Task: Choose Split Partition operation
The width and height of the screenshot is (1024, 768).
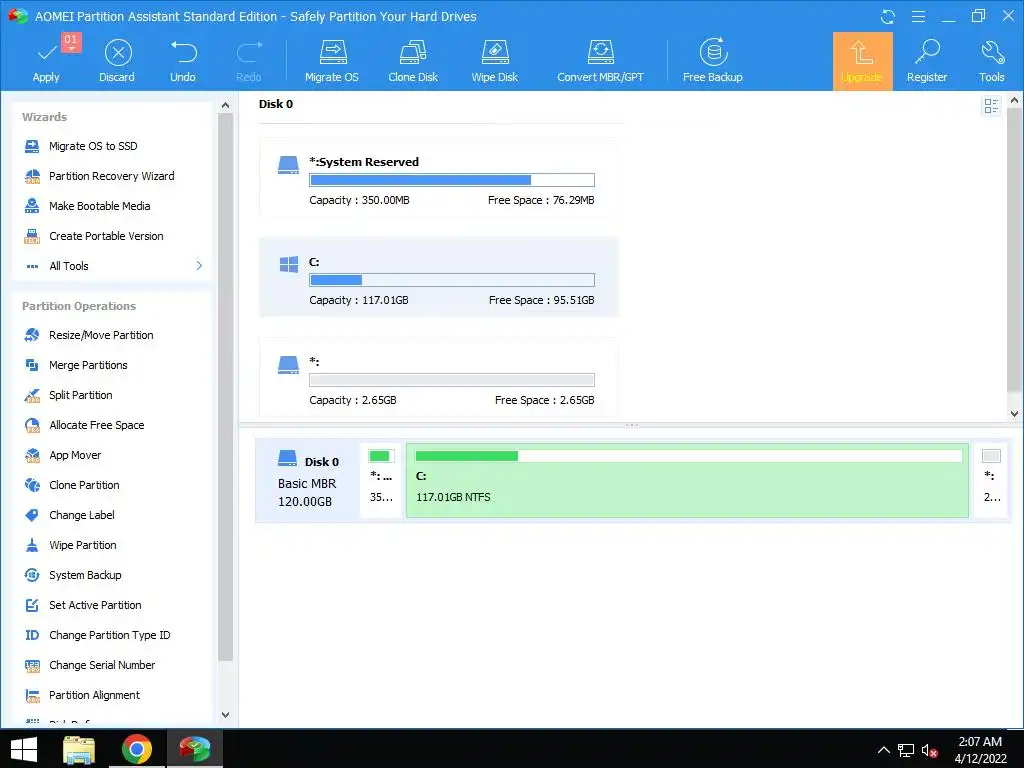Action: click(x=80, y=395)
